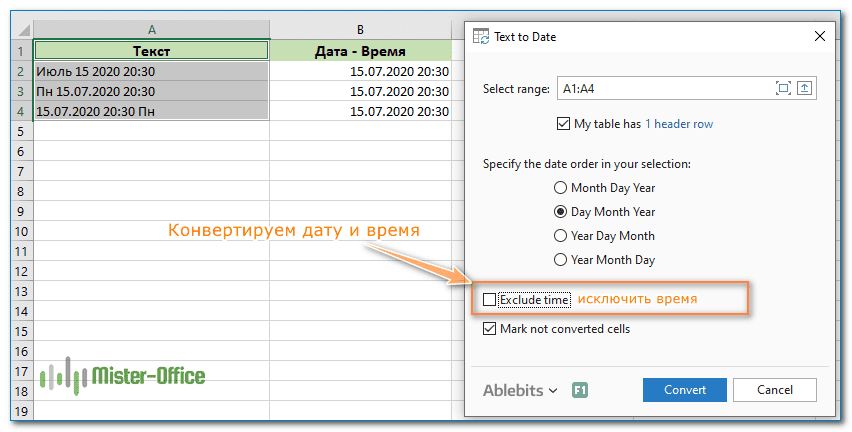Click cell A2 with 'Июль 15 2020 20:30'
The image size is (852, 432).
point(151,72)
